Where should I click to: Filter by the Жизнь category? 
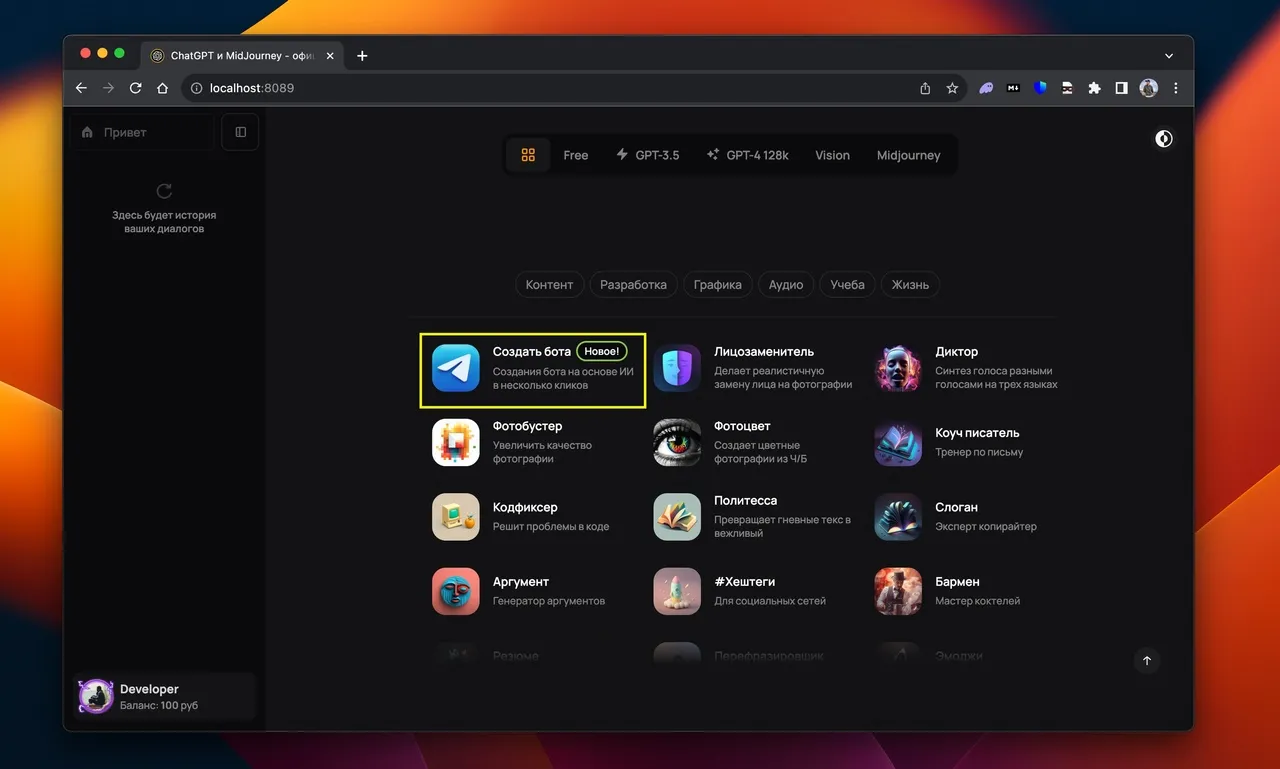pyautogui.click(x=910, y=284)
